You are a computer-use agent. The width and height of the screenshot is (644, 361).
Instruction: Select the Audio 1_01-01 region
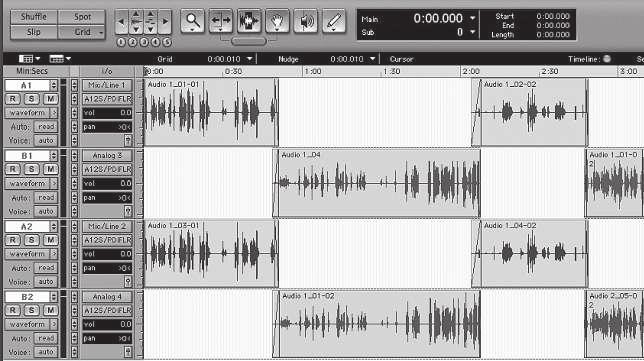click(x=211, y=112)
